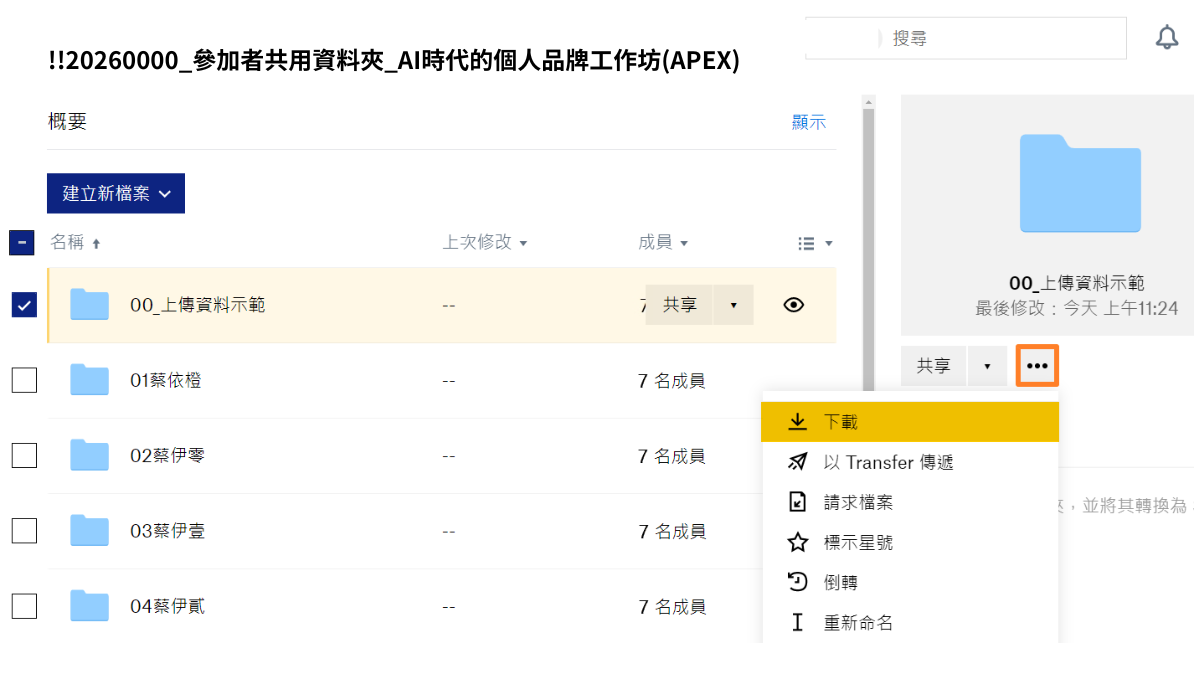Click the eye icon on 00_上傳資料示範 row
1194x688 pixels.
pos(793,305)
